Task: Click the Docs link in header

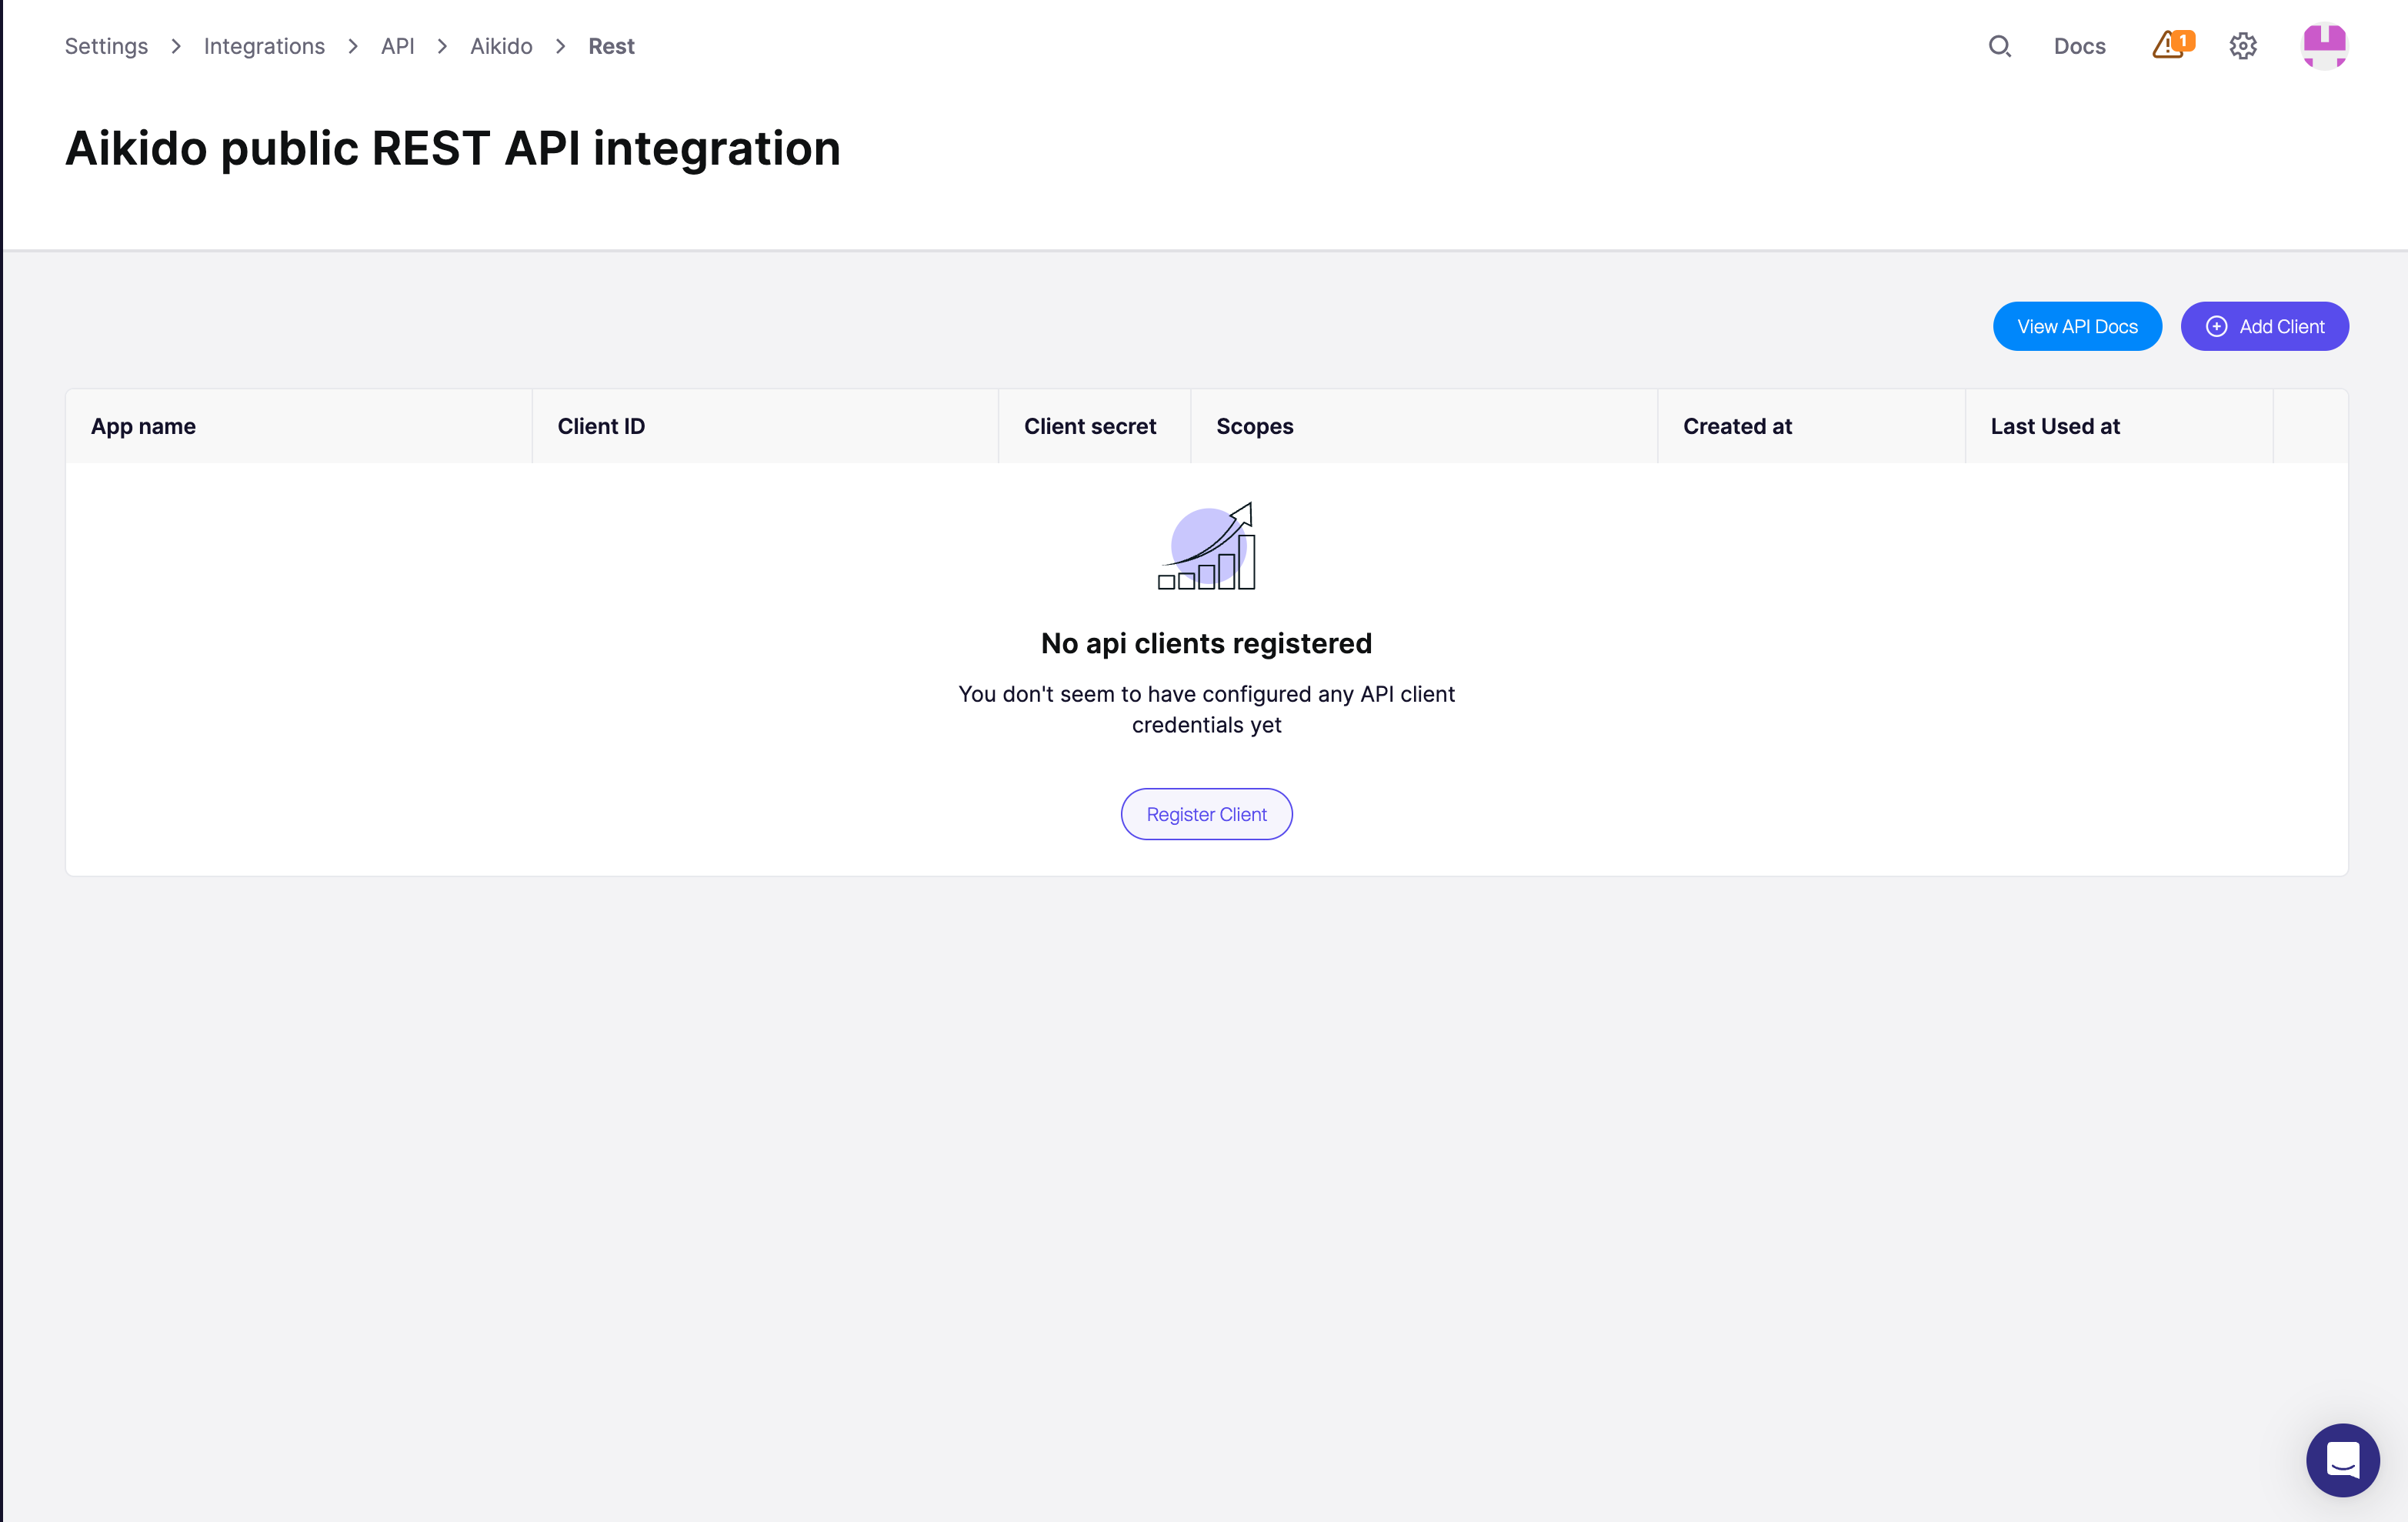Action: pyautogui.click(x=2079, y=46)
